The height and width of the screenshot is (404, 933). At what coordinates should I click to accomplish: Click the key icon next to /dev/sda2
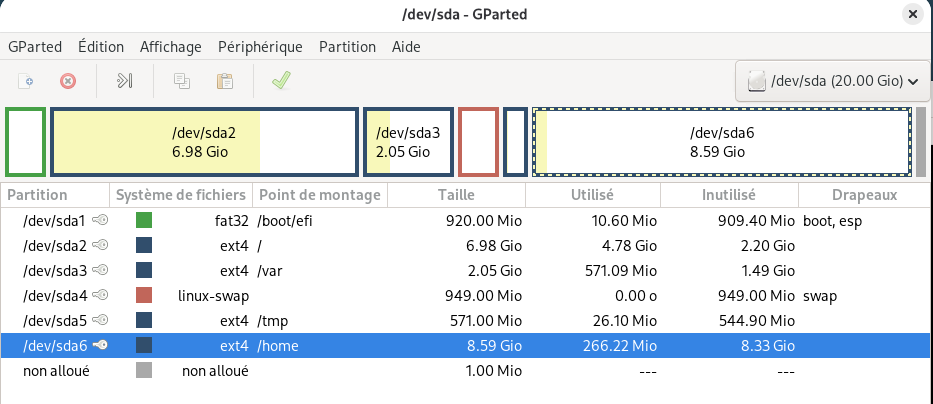point(100,245)
